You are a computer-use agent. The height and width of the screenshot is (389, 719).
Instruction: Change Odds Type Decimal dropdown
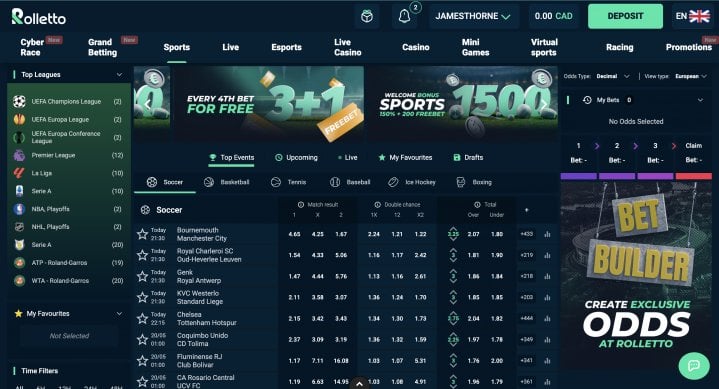pos(613,76)
